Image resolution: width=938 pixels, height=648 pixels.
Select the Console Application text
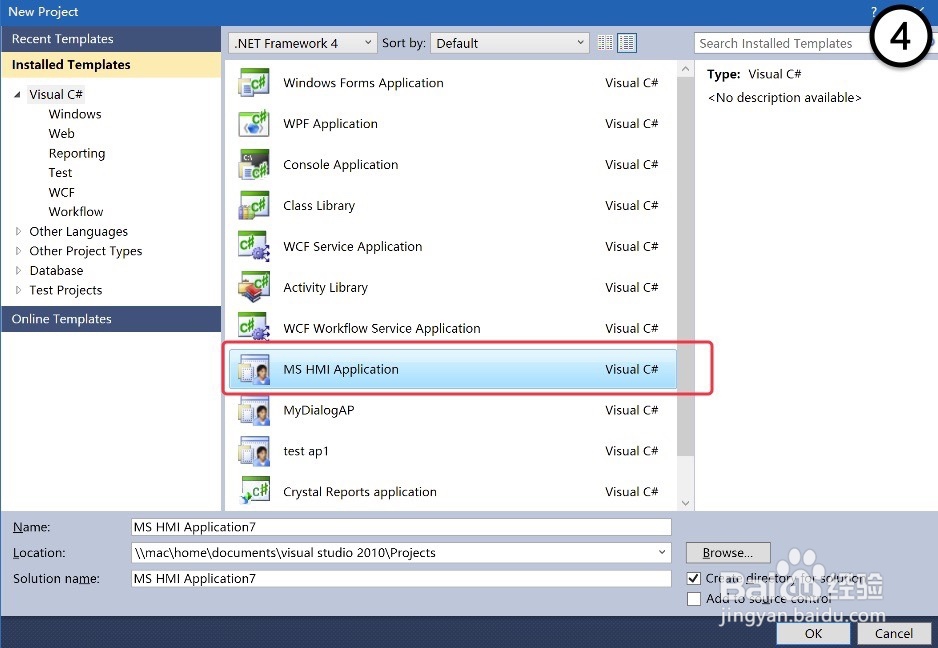point(340,165)
